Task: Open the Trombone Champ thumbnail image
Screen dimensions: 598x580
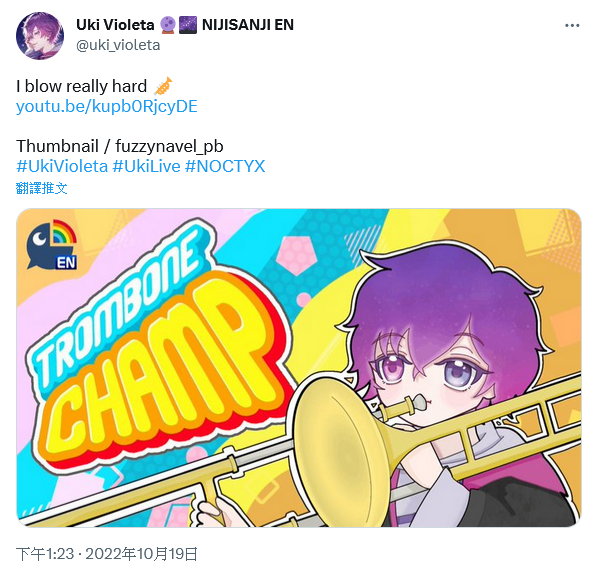Action: [x=299, y=368]
